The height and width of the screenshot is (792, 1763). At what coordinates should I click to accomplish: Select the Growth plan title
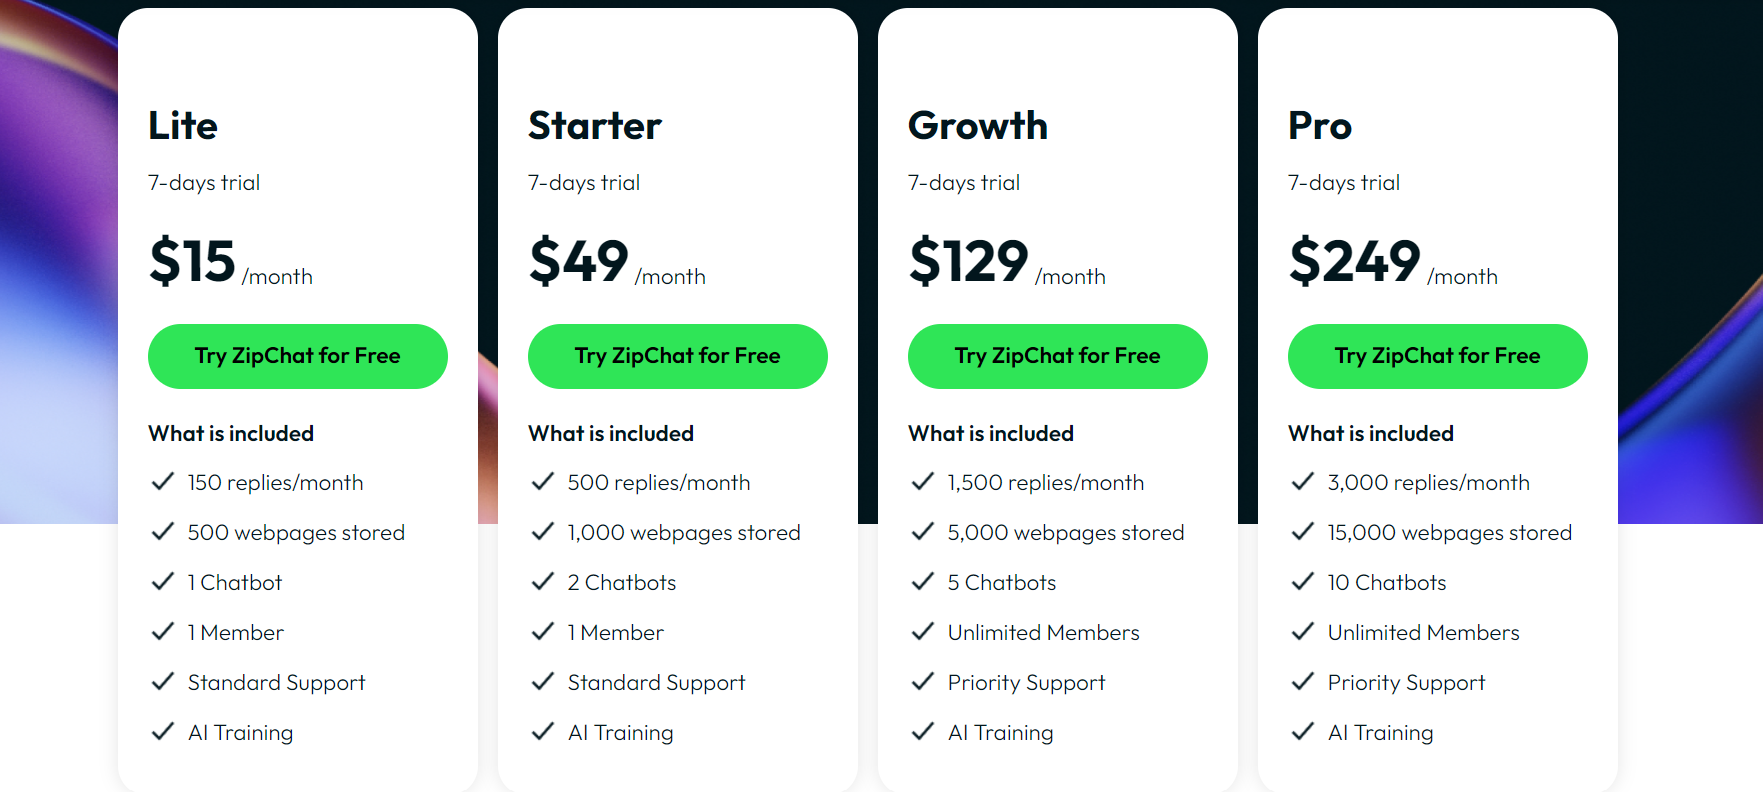click(977, 126)
